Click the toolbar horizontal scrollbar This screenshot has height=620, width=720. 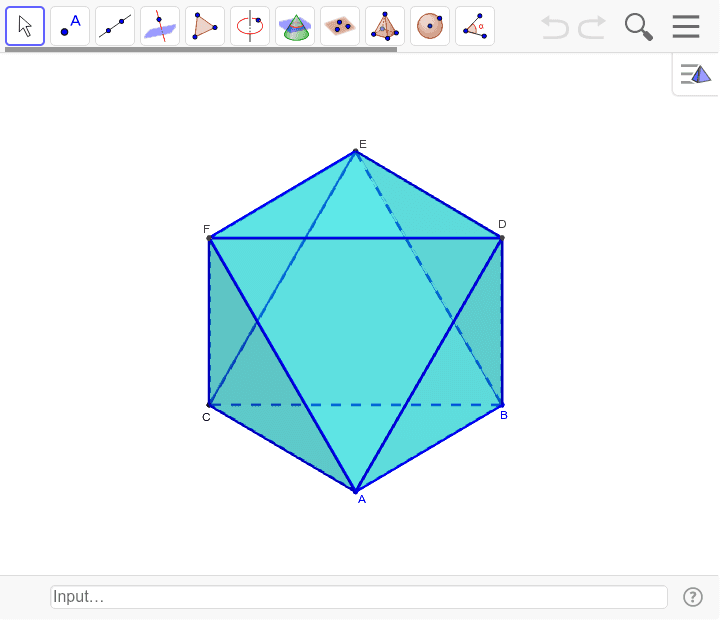pos(201,50)
